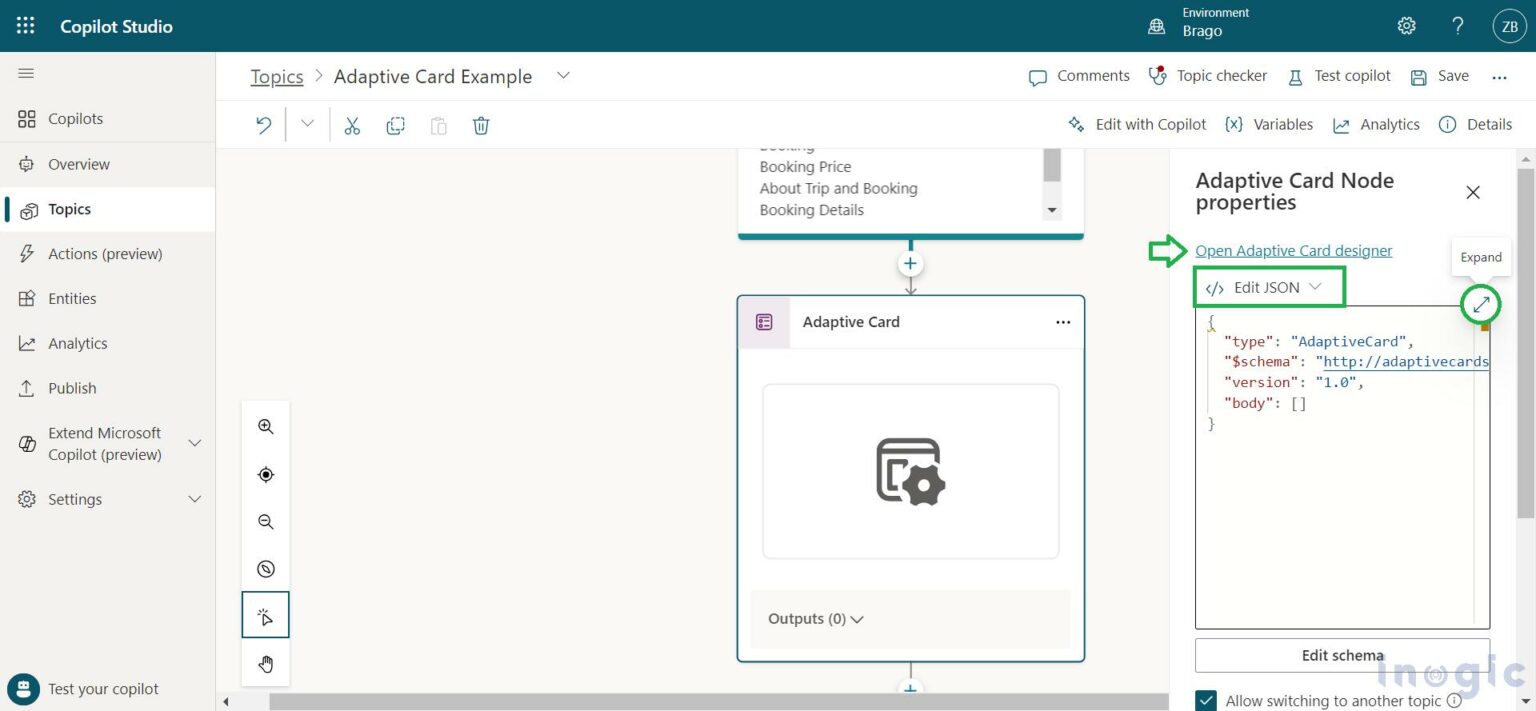The image size is (1536, 711).
Task: Reset canvas view with the center focus icon
Action: [265, 474]
